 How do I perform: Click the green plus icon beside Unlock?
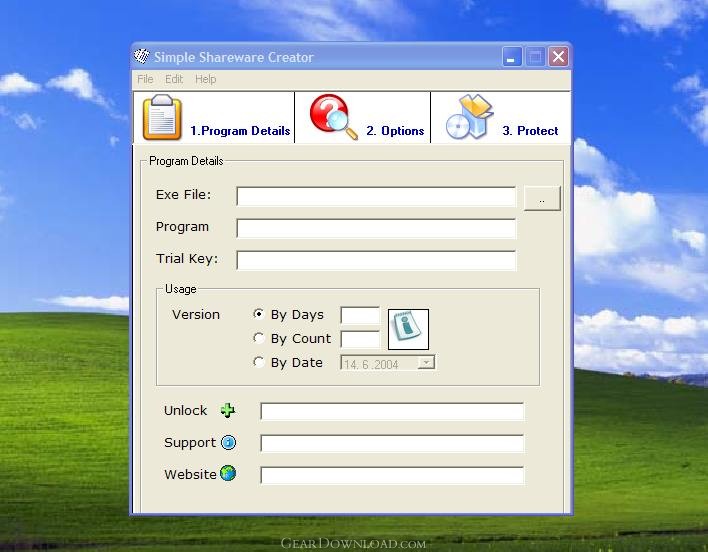tap(228, 410)
